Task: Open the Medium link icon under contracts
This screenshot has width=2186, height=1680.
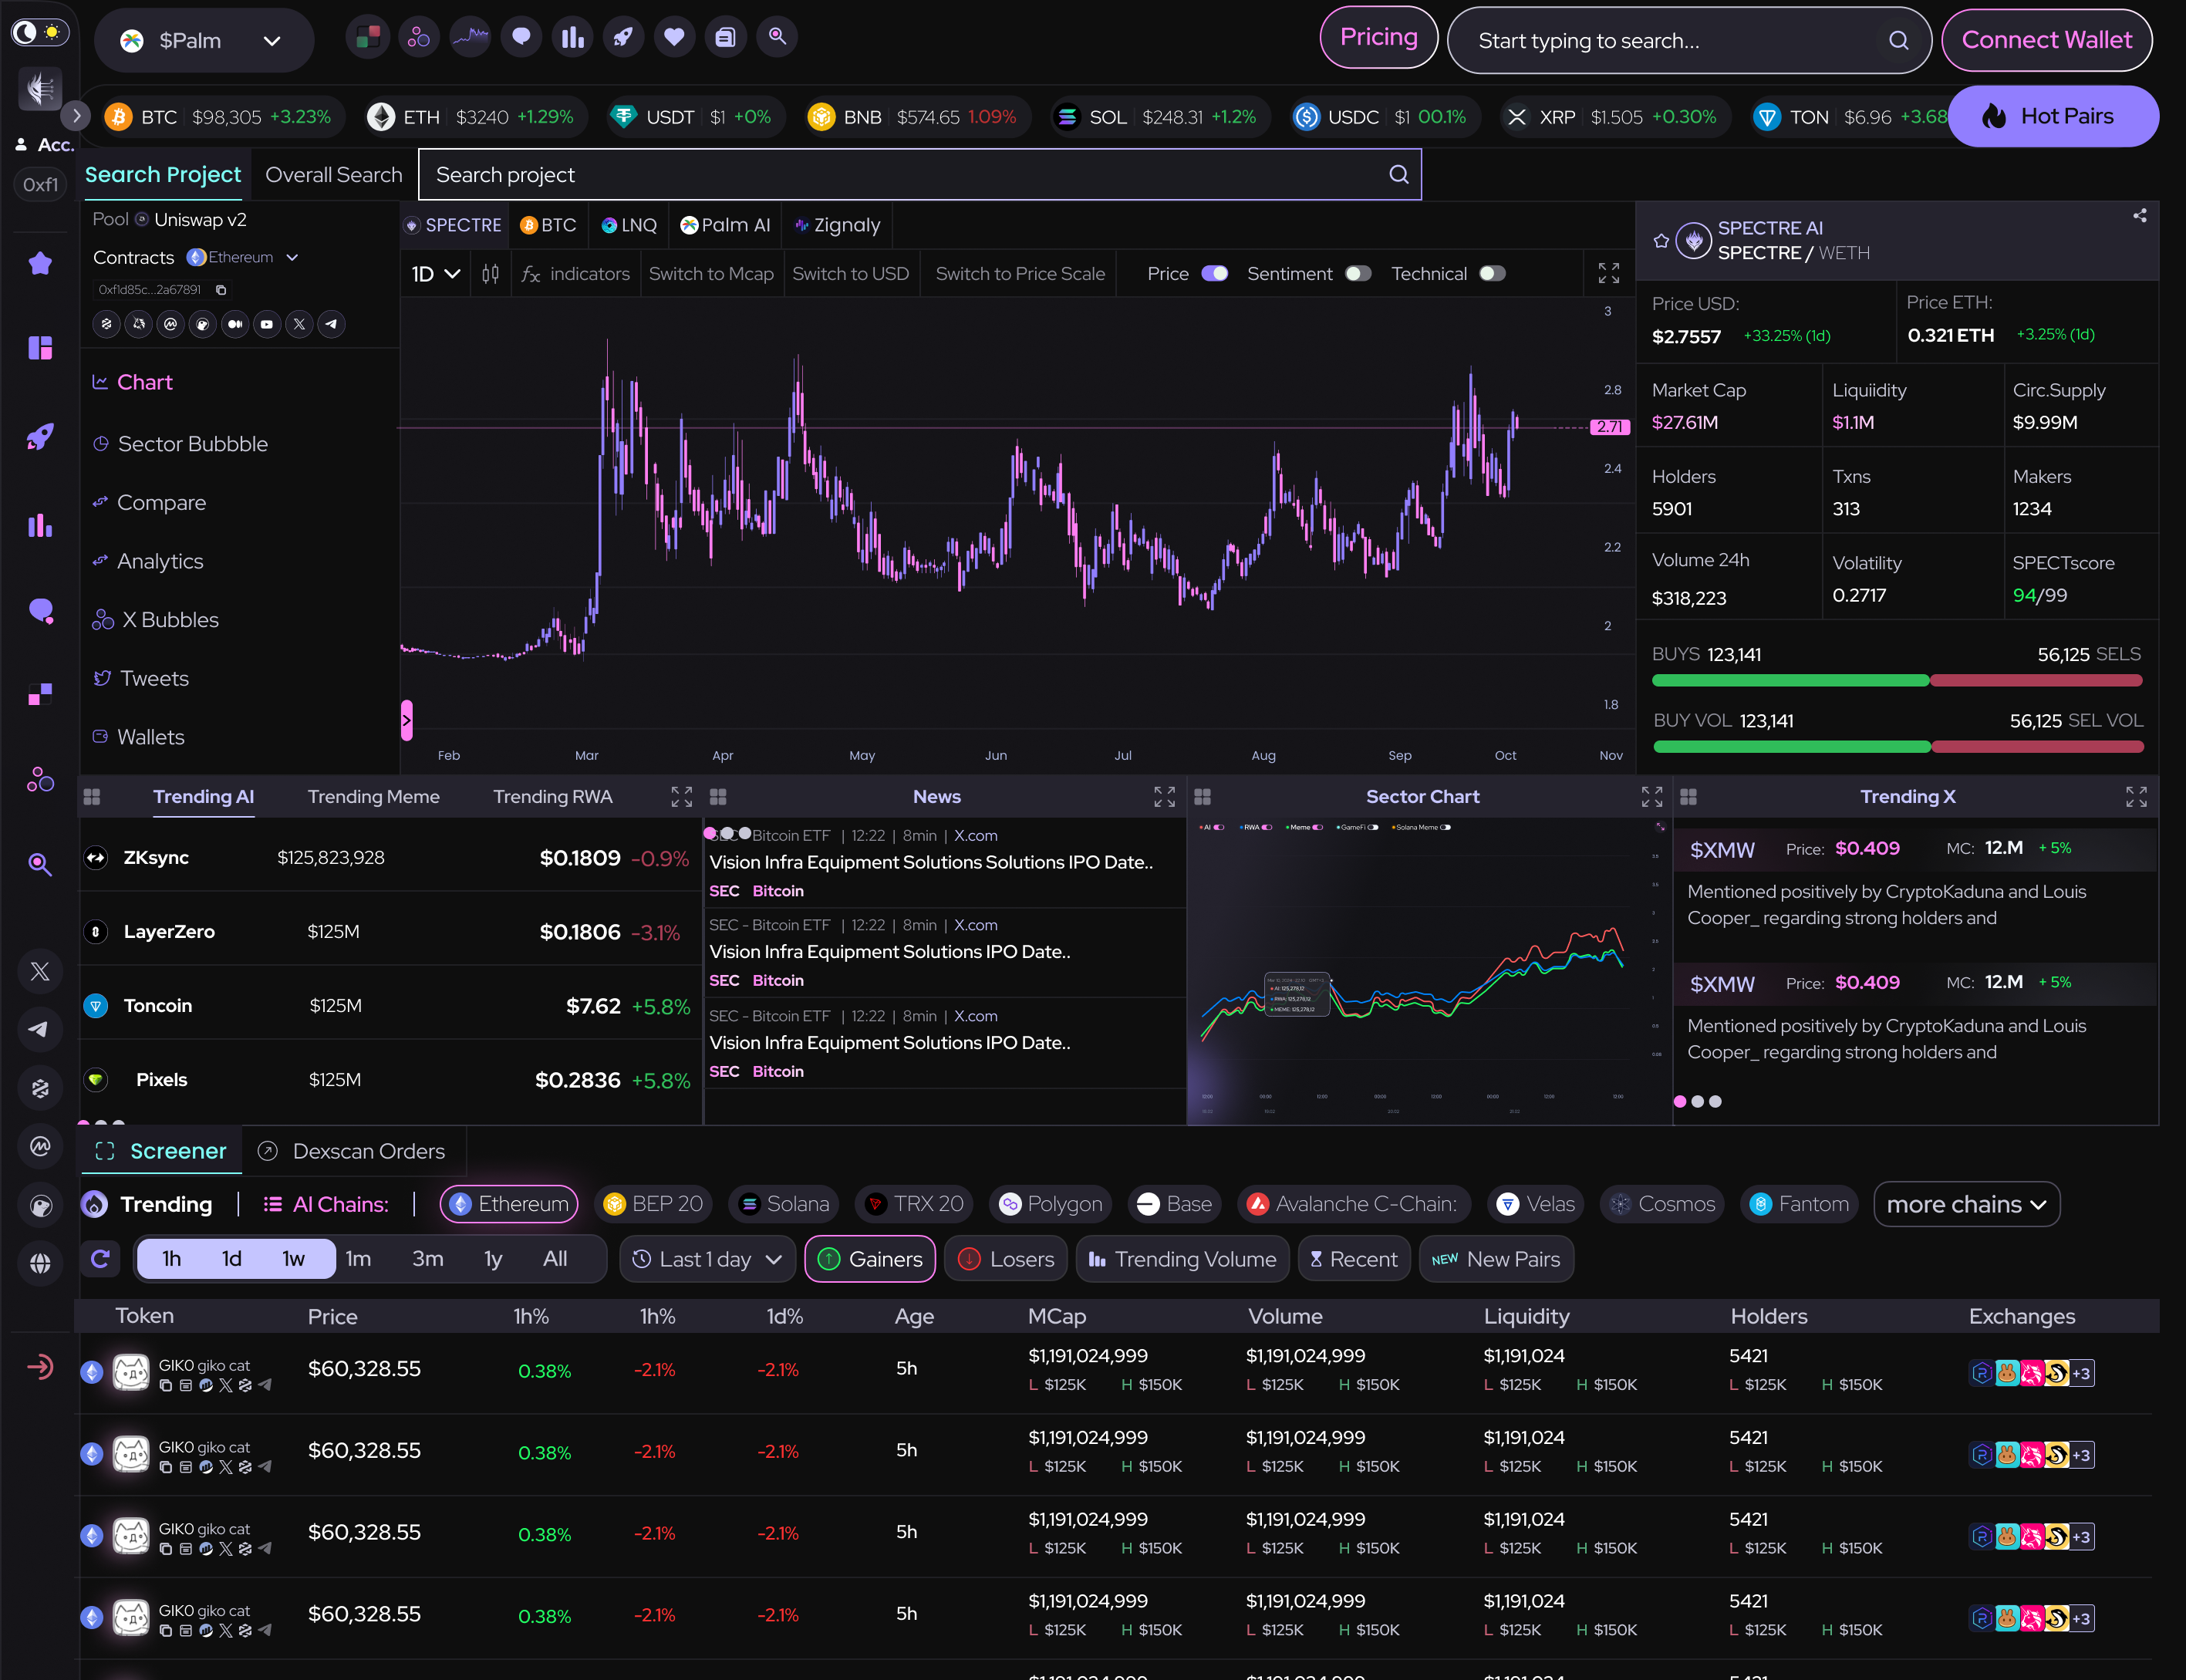Action: 235,324
